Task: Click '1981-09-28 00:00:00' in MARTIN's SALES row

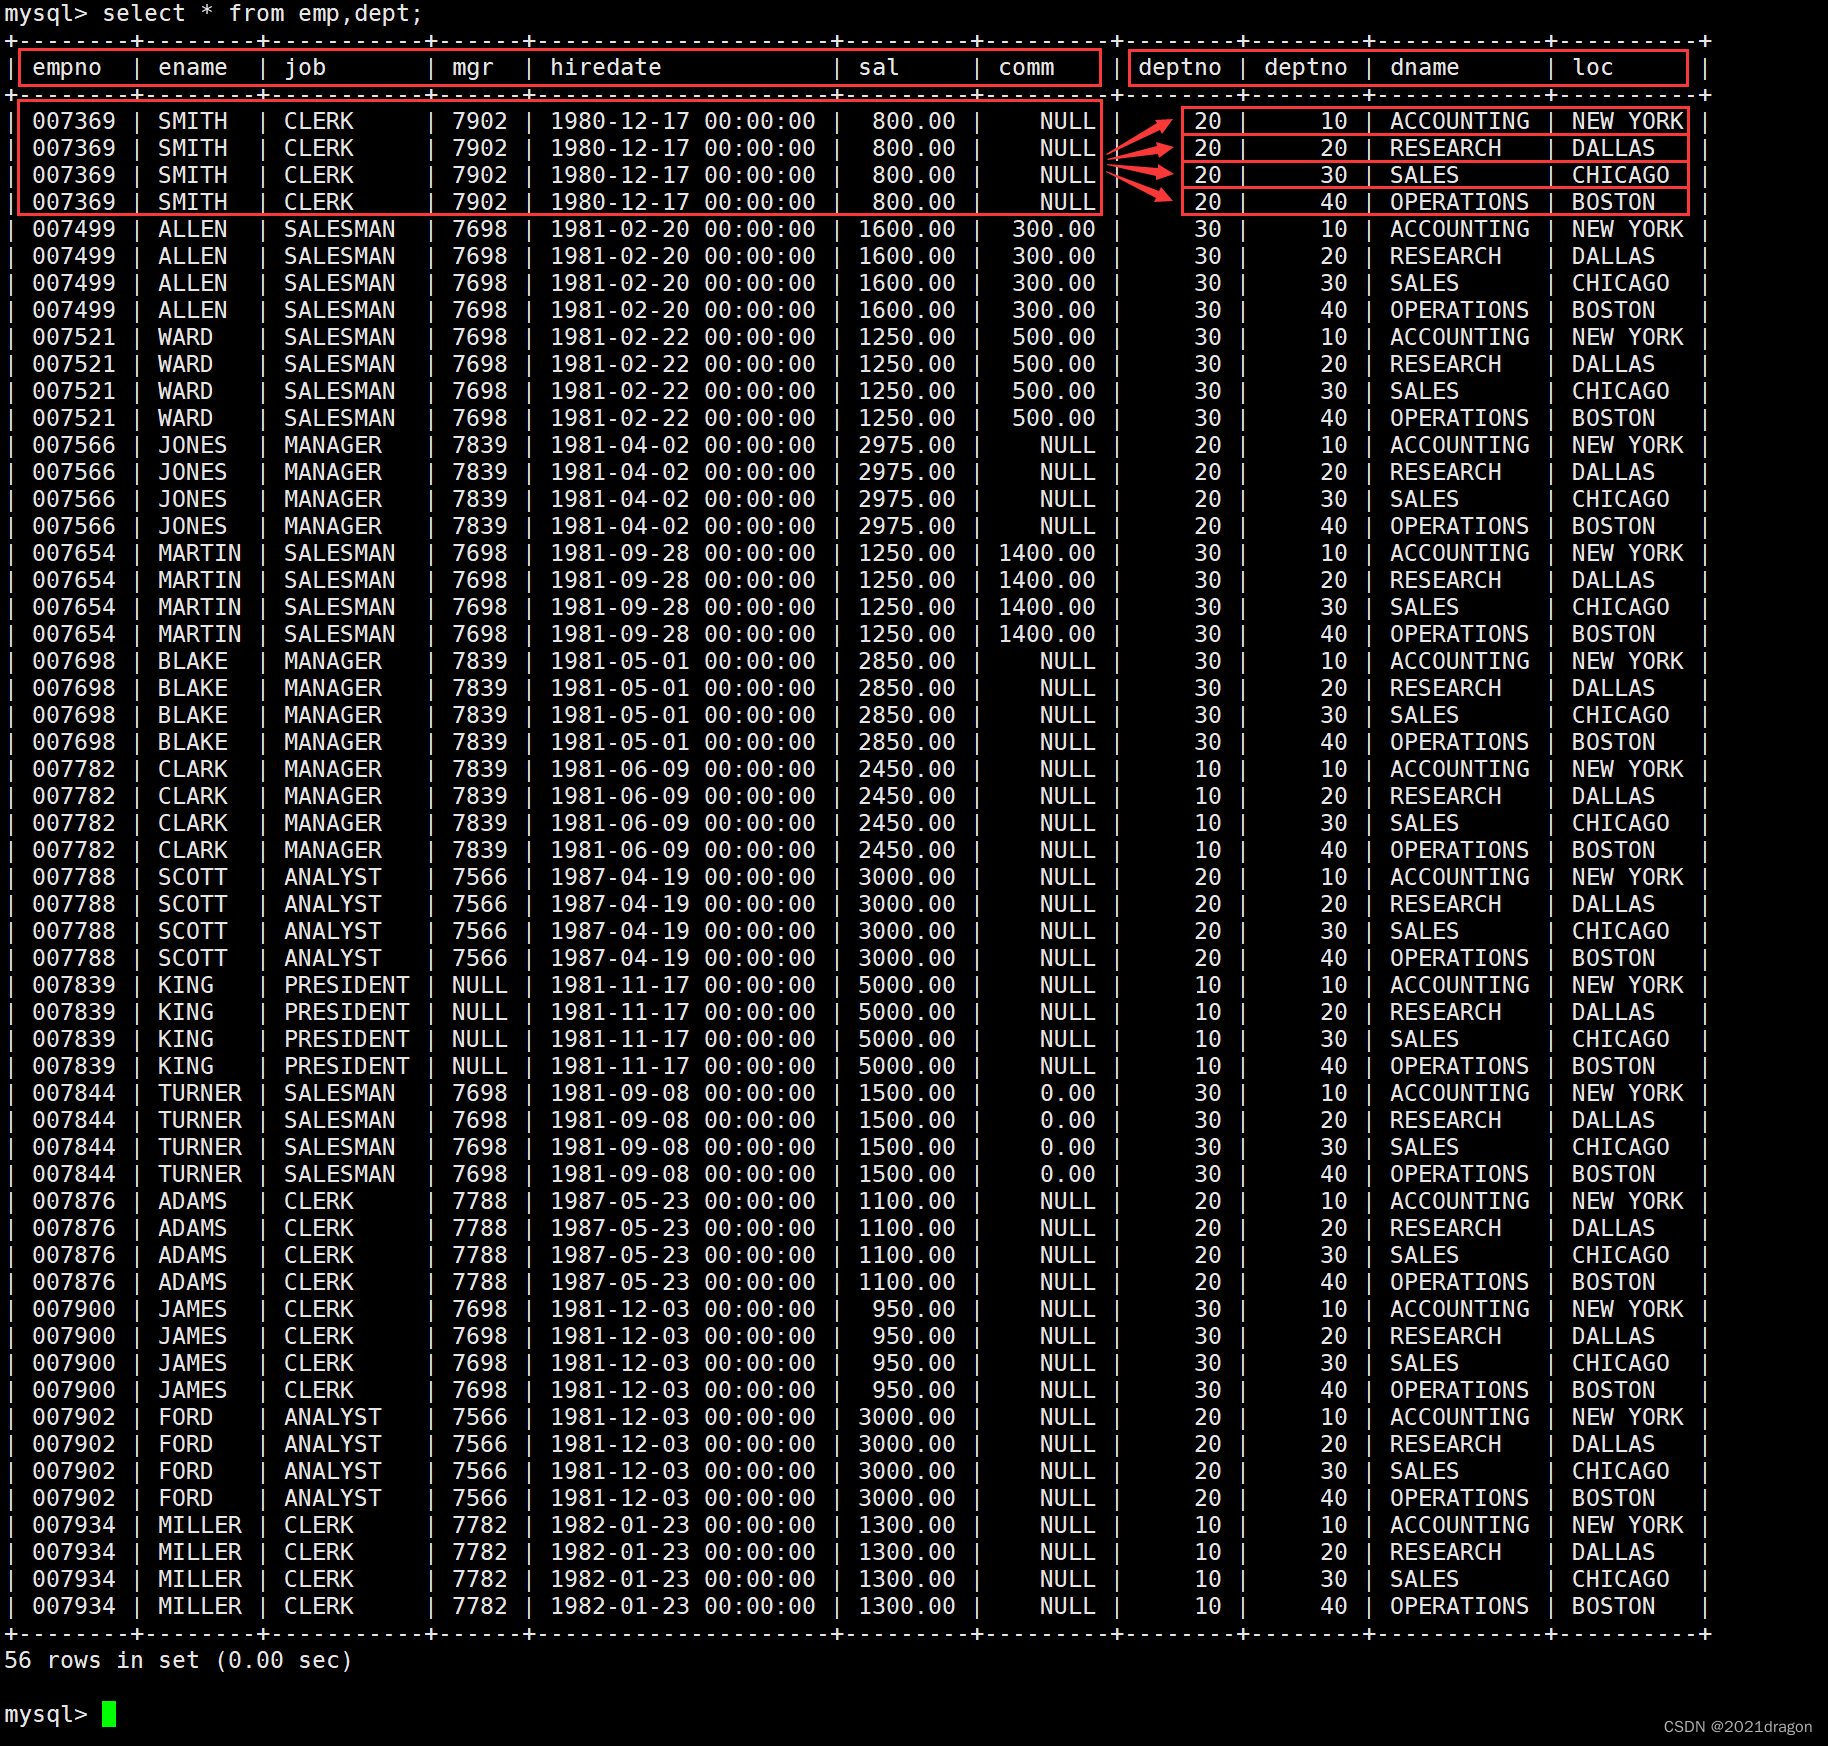Action: (683, 607)
